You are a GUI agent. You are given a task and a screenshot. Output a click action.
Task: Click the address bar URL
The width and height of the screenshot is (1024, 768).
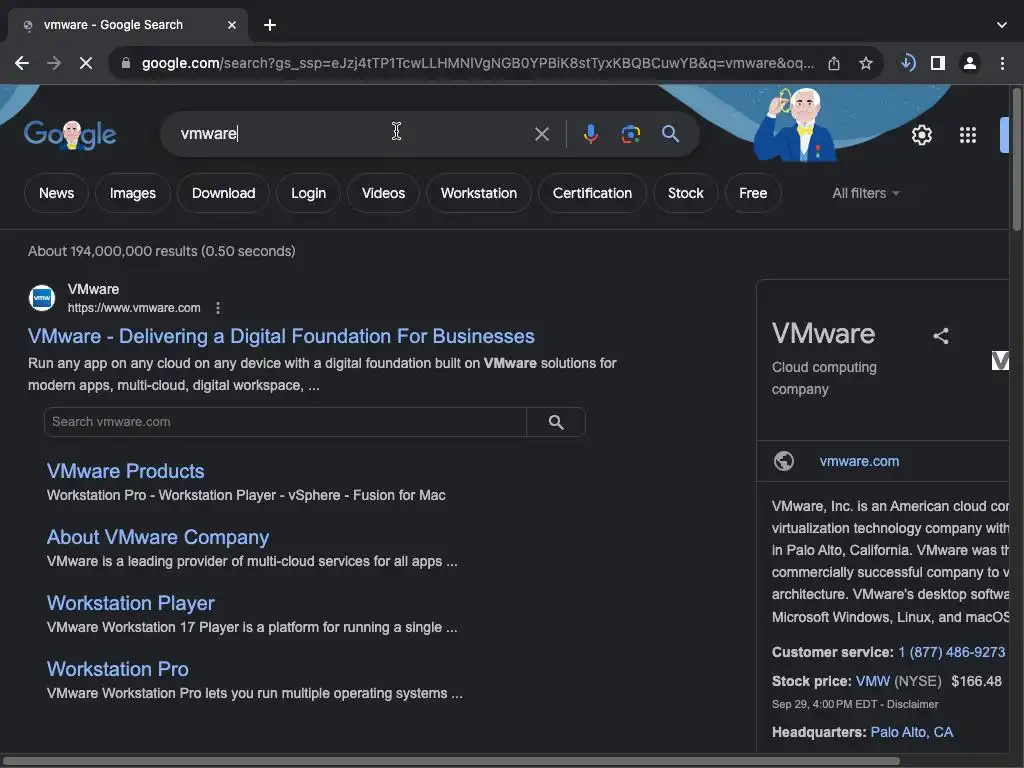tap(477, 63)
